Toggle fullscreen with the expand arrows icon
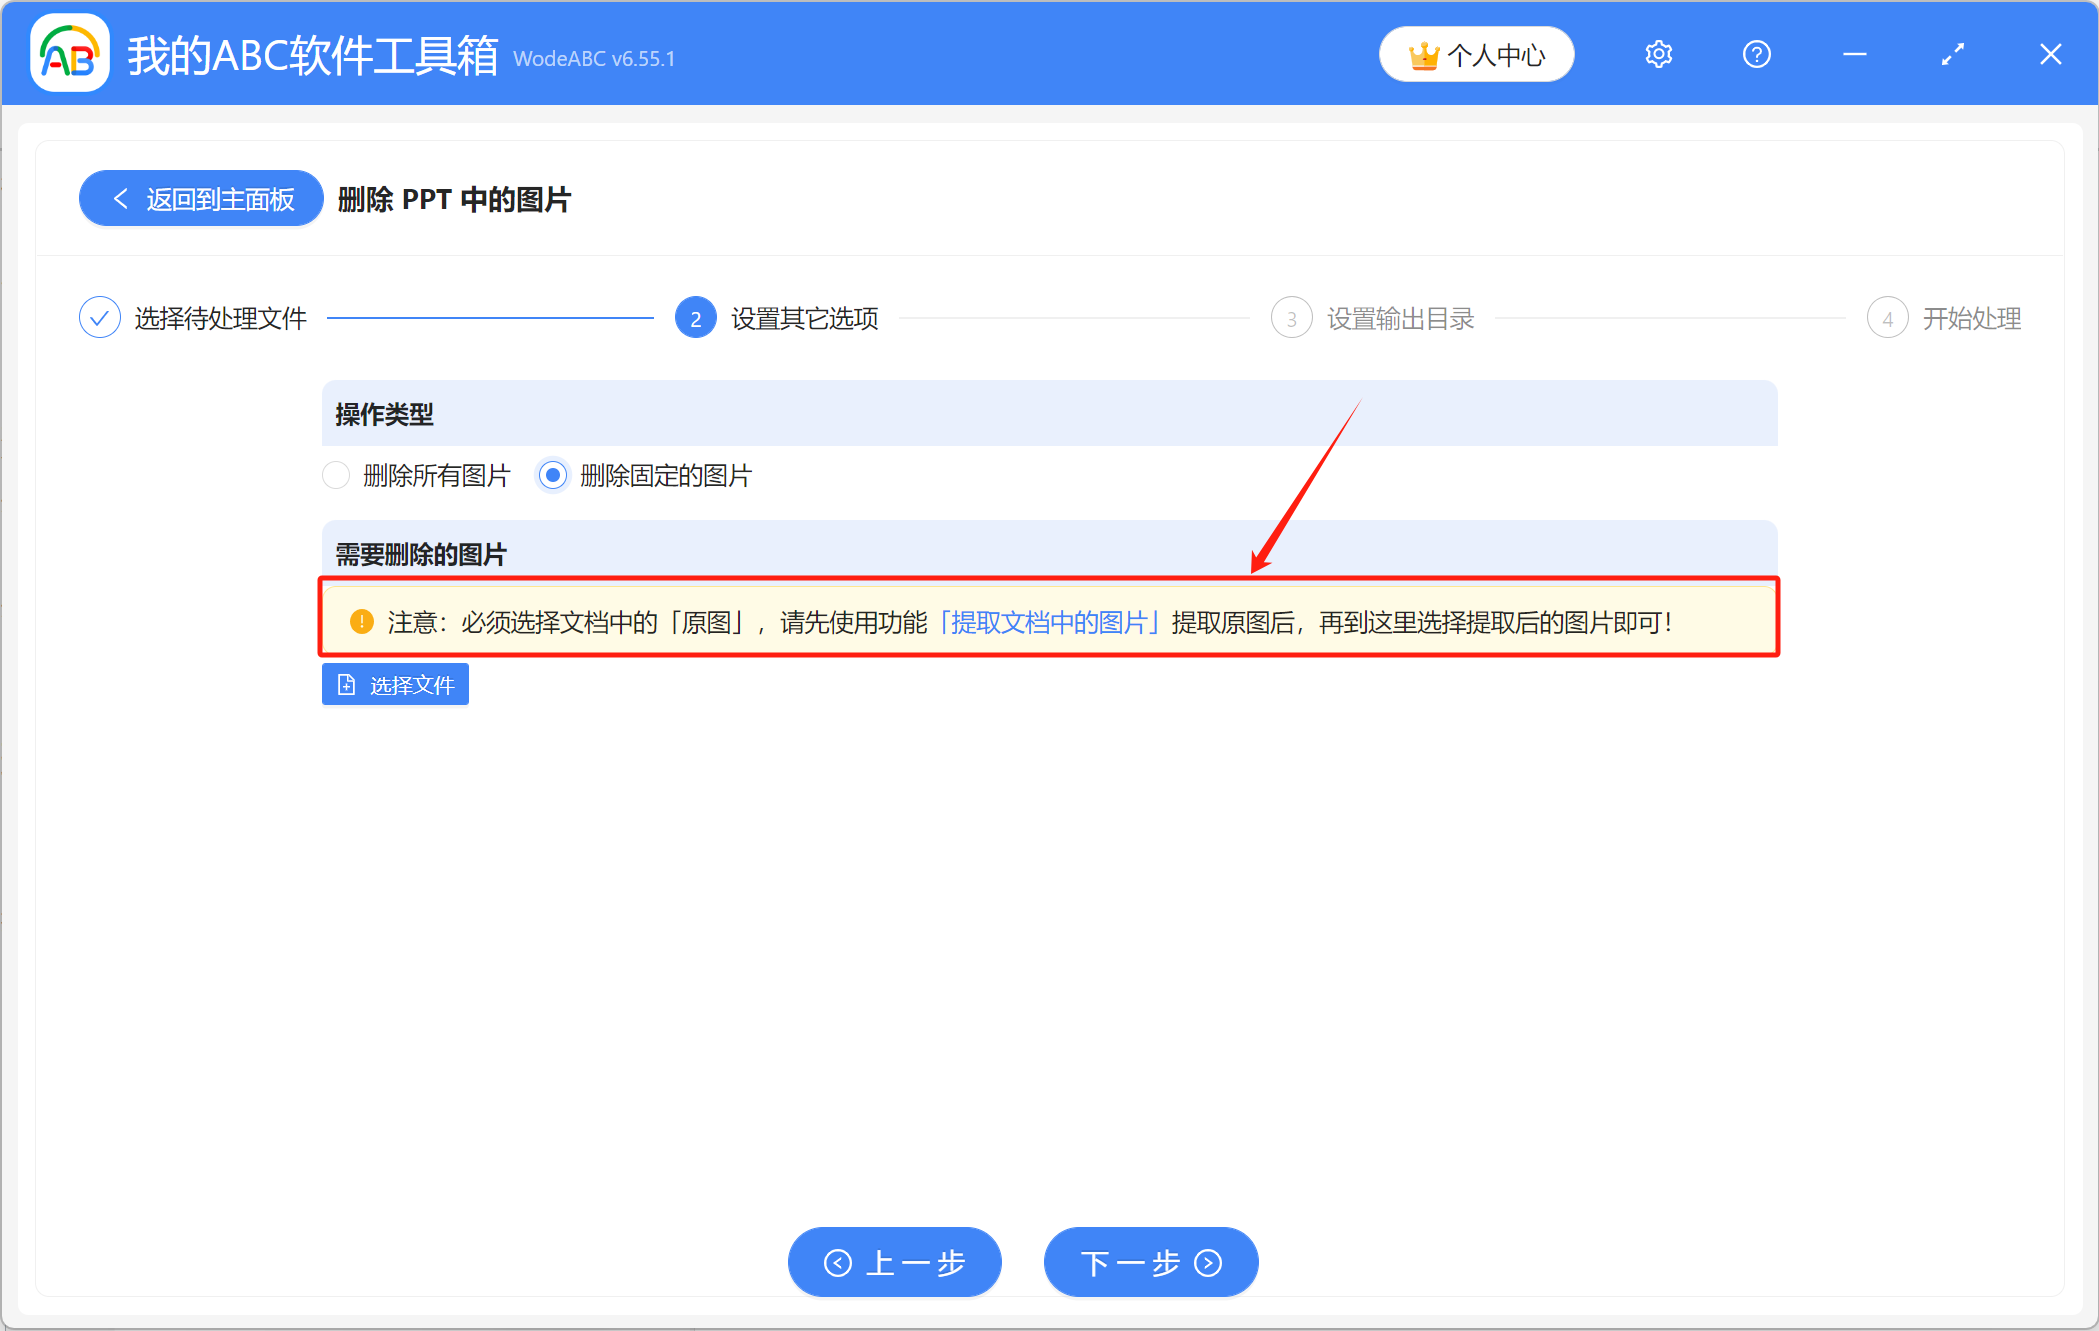The height and width of the screenshot is (1331, 2099). pos(1952,55)
